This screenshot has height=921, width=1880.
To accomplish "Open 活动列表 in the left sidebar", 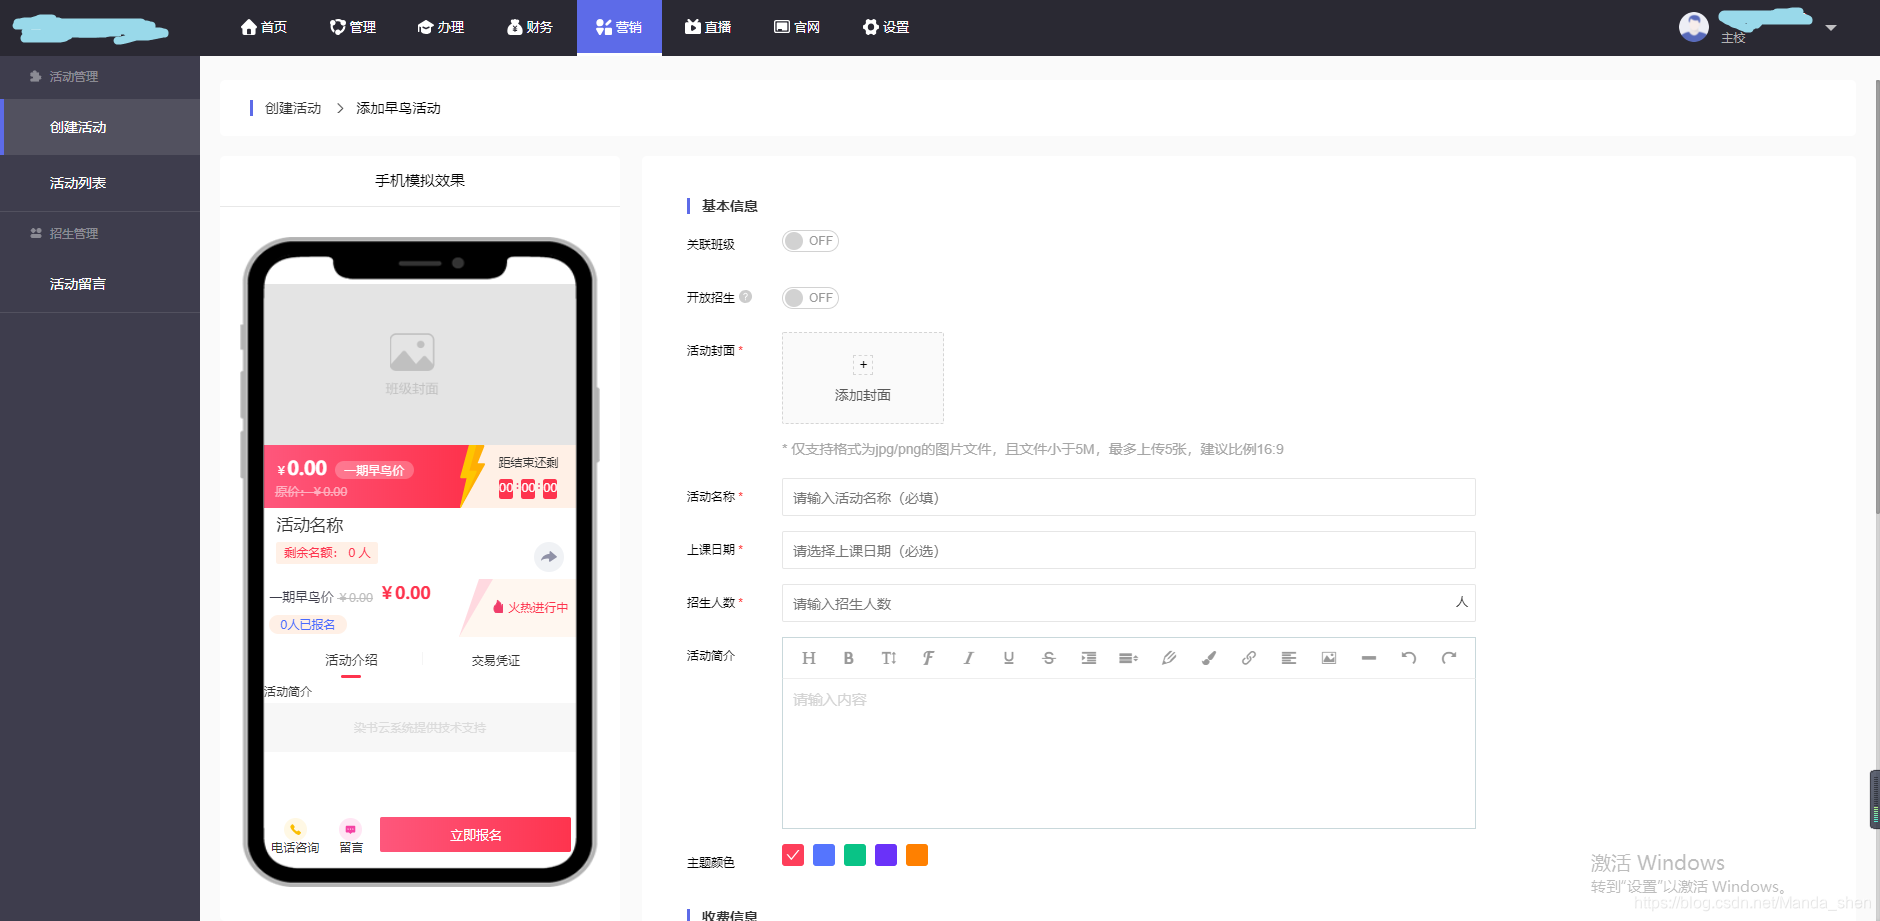I will 77,182.
